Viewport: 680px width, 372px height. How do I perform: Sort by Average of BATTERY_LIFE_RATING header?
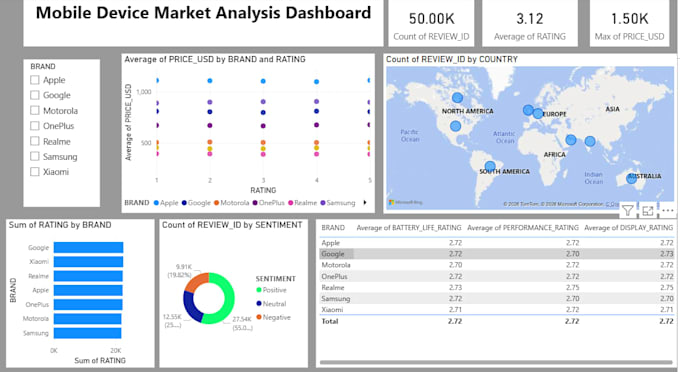click(409, 228)
